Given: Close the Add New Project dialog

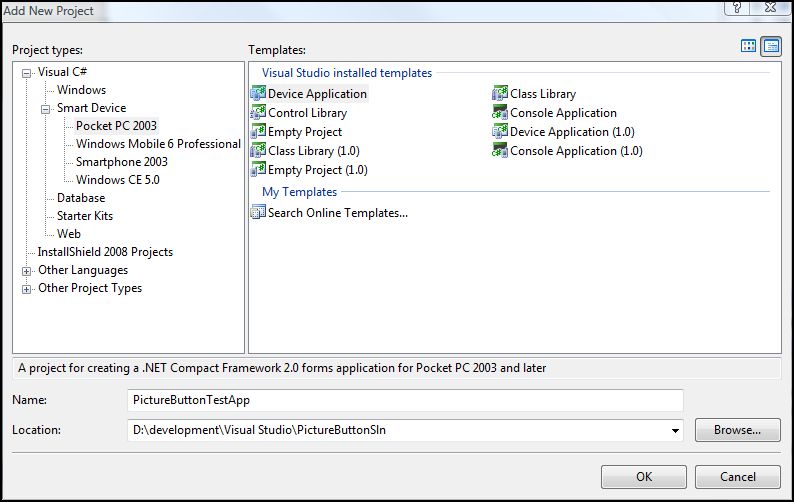Looking at the screenshot, I should [x=771, y=7].
